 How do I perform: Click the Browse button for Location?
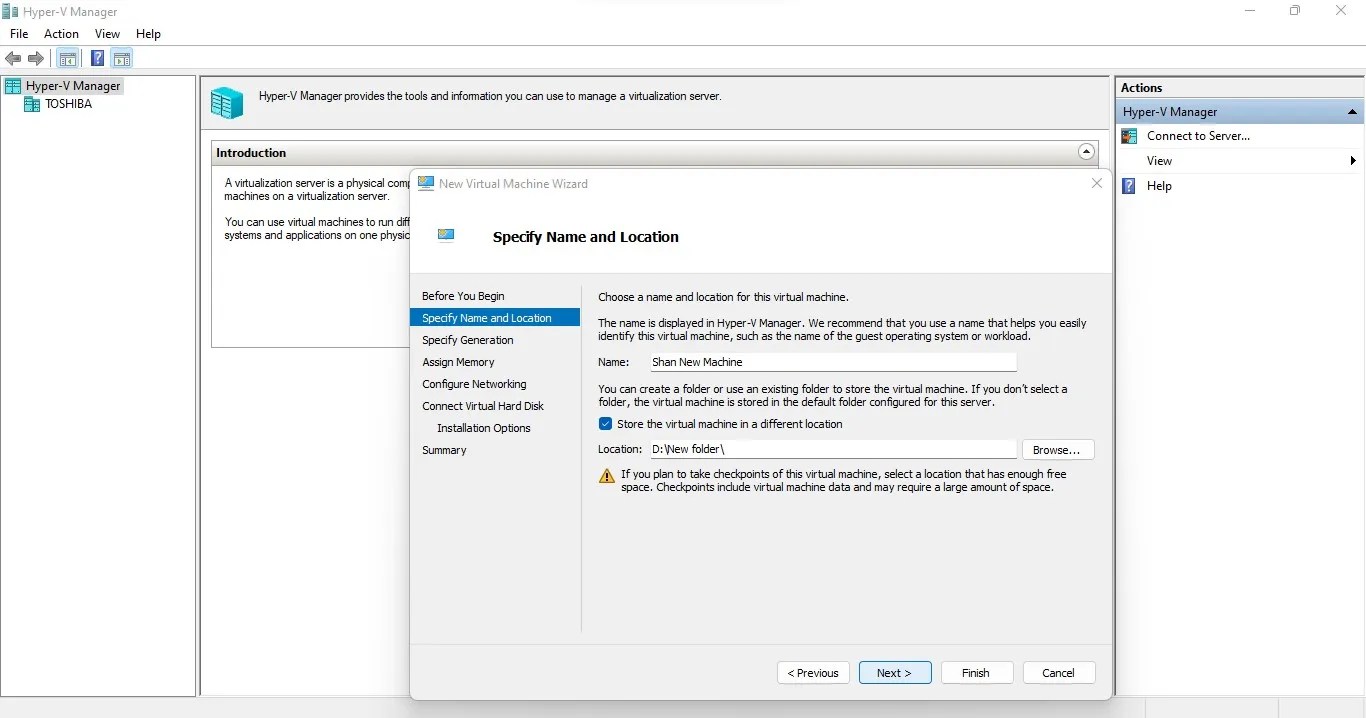coord(1057,449)
